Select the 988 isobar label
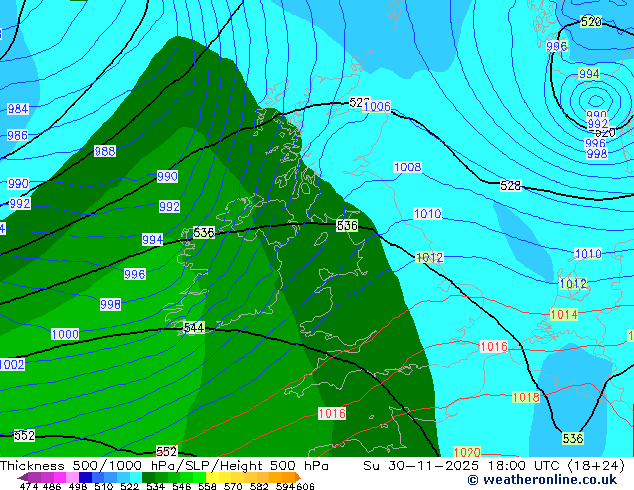634x490 pixels. 105,151
